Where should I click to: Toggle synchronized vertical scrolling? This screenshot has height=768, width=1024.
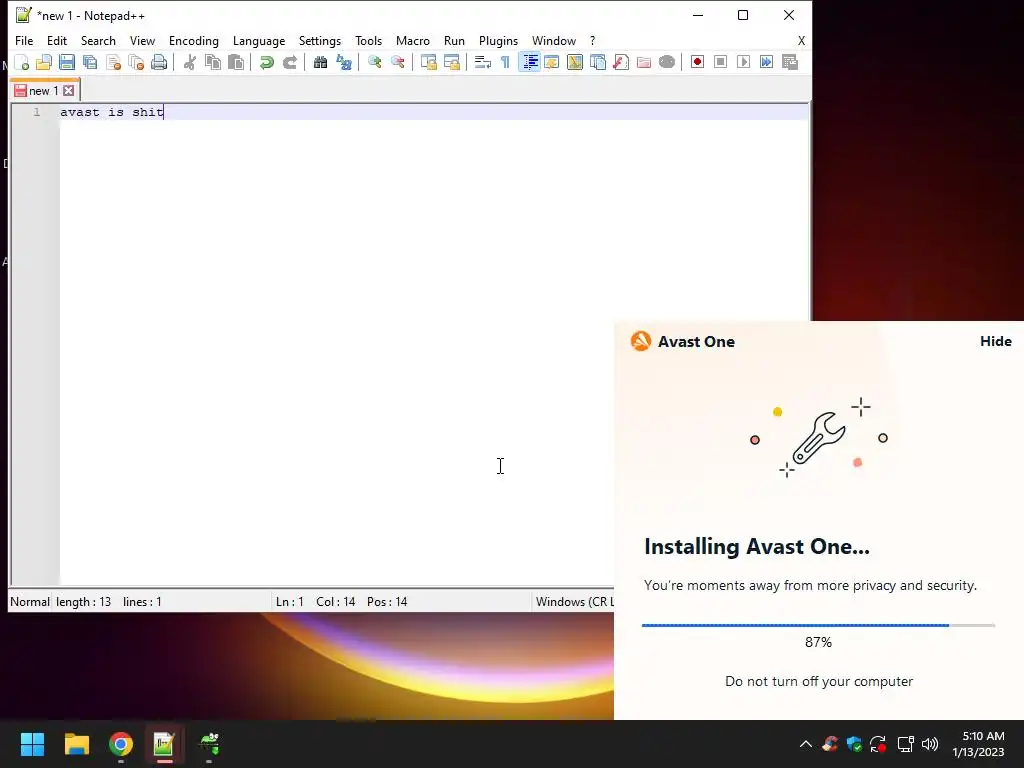428,62
